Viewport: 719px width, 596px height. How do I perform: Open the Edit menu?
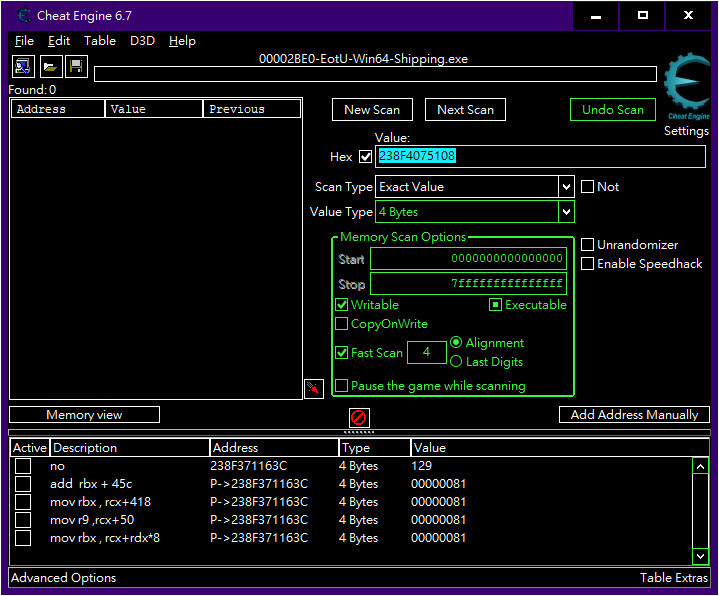[x=59, y=41]
